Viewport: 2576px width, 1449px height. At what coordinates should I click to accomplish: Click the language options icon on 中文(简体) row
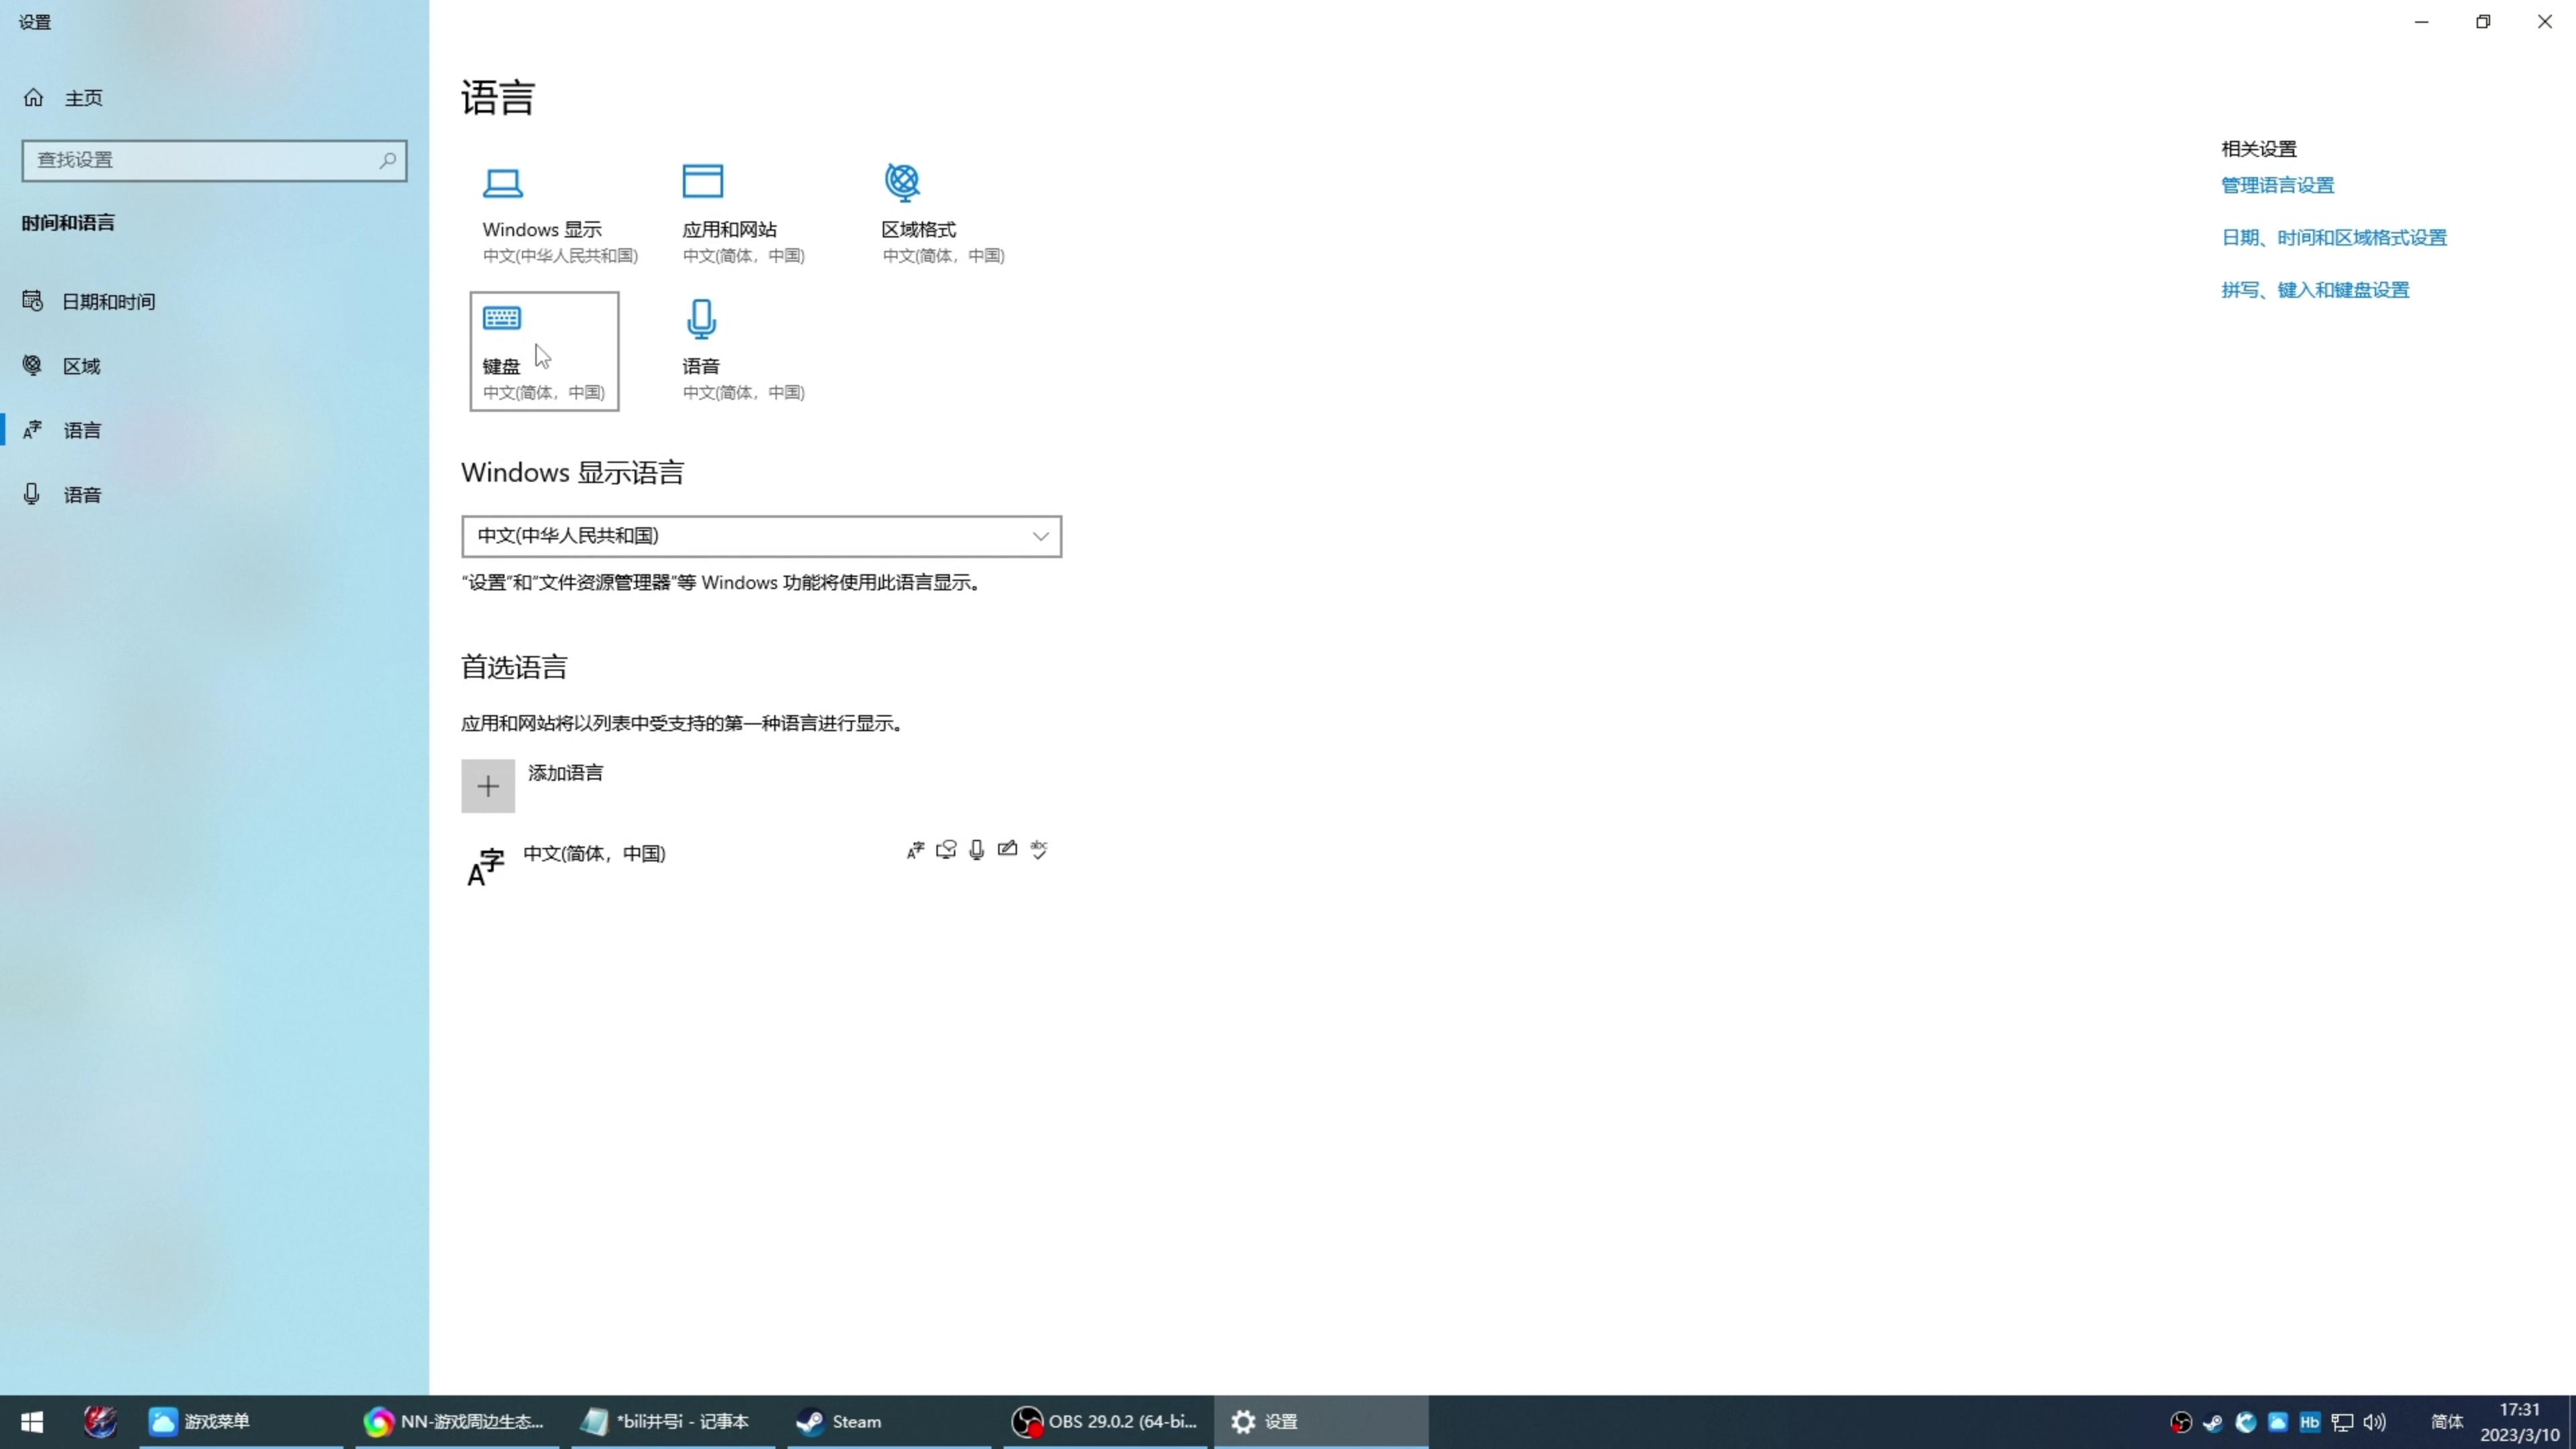point(914,849)
